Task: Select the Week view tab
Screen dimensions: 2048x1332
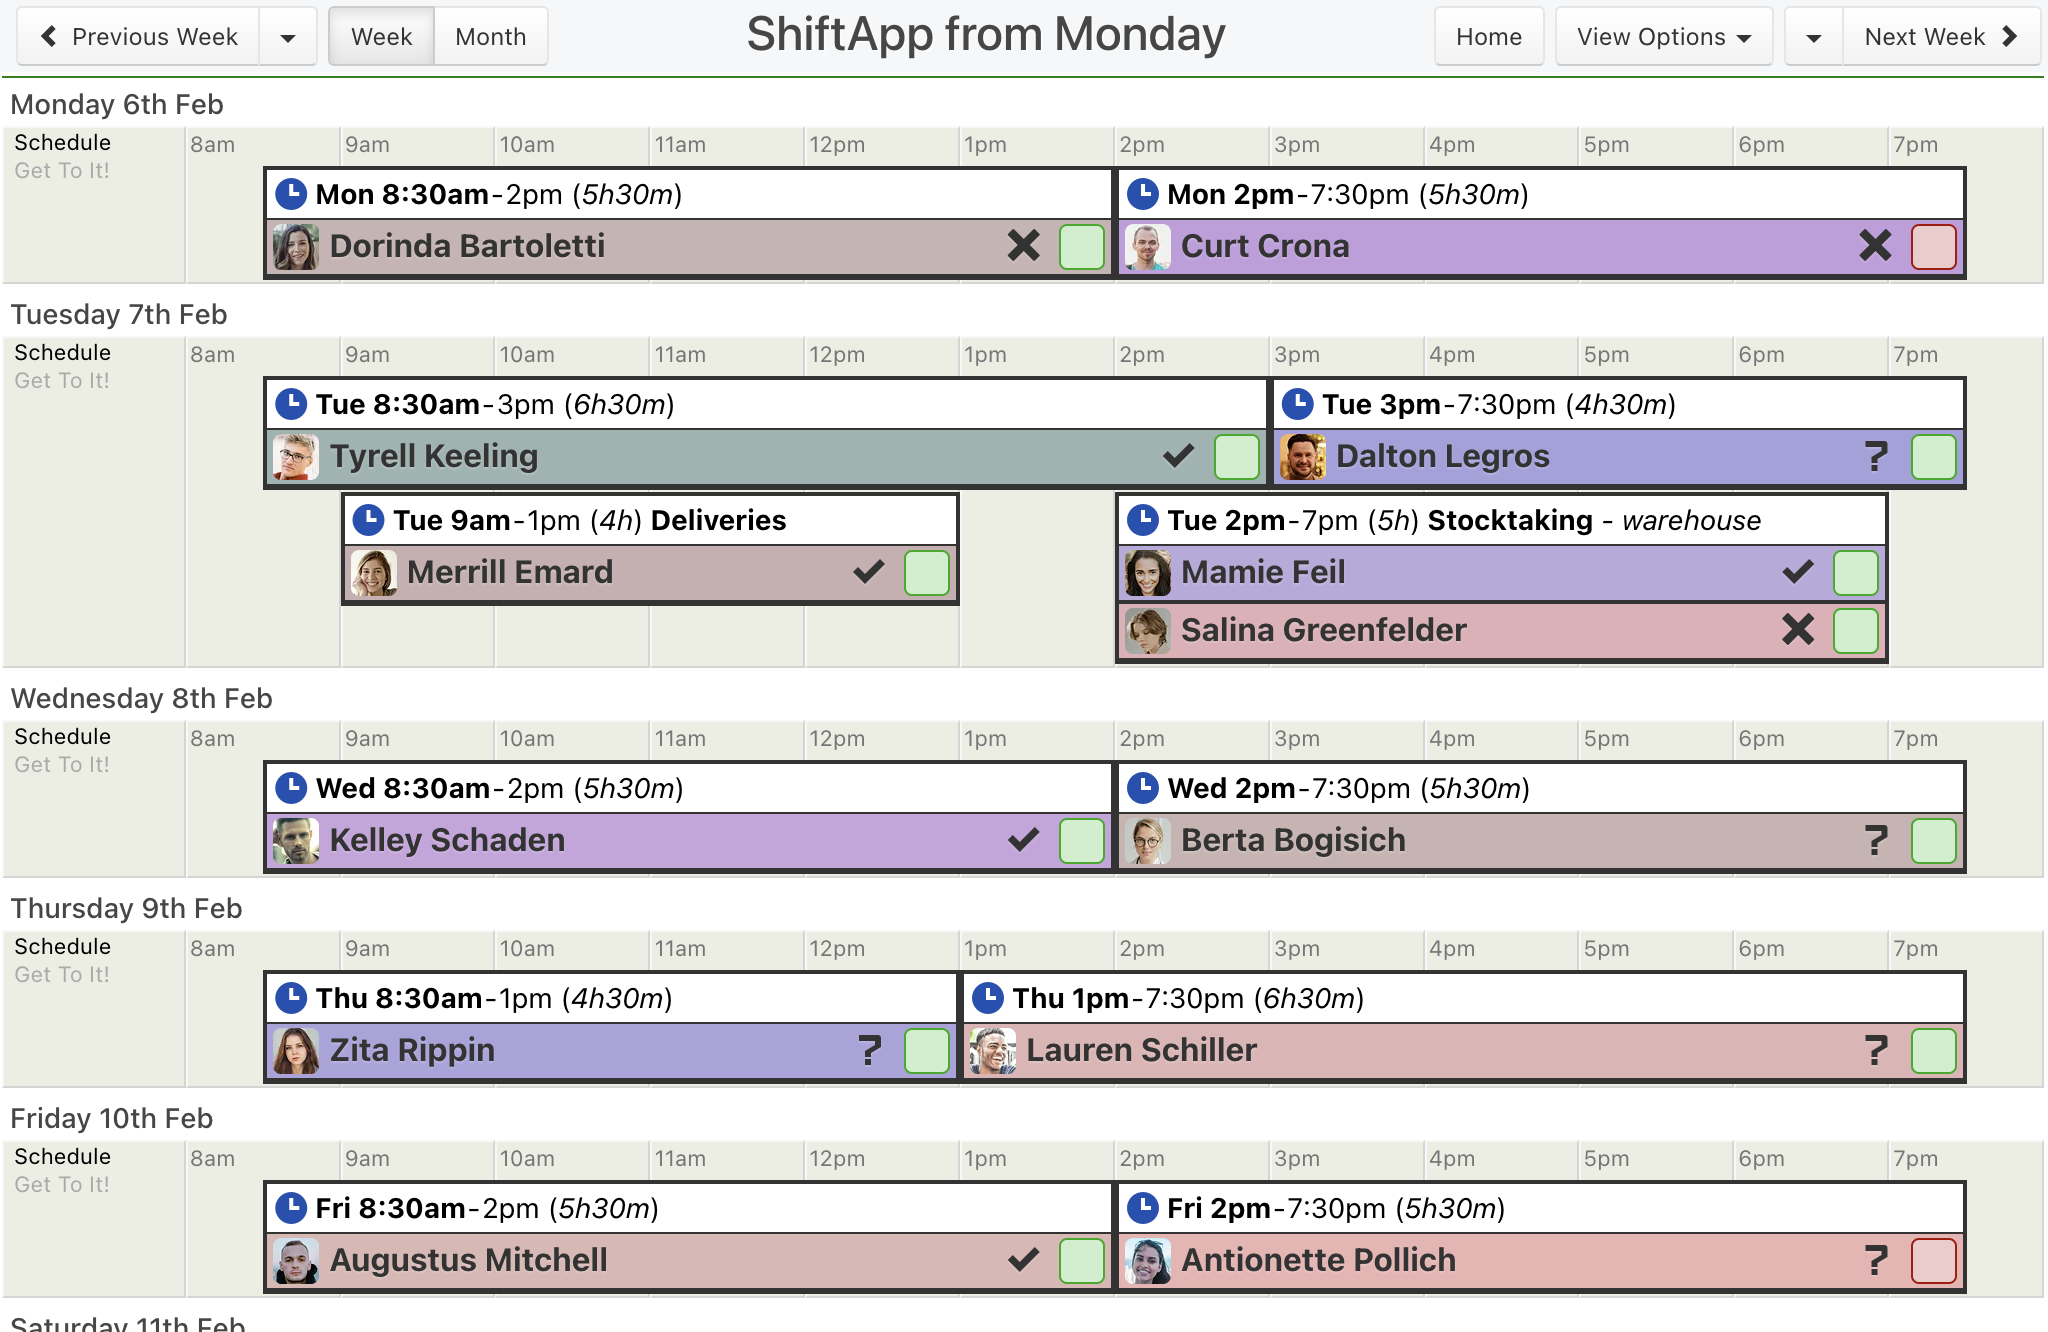Action: coord(382,37)
